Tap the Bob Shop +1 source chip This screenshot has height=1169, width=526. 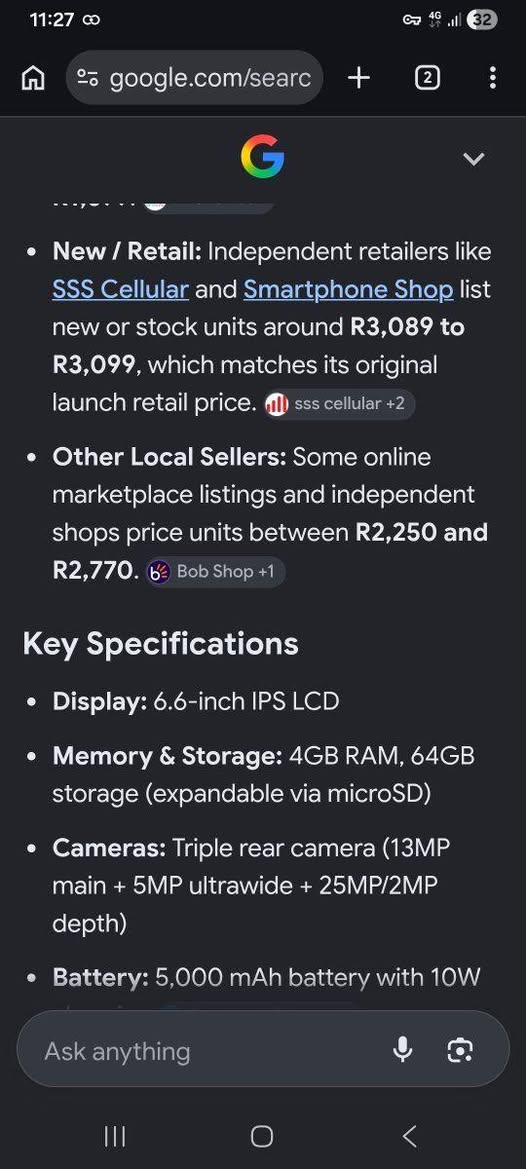point(215,572)
